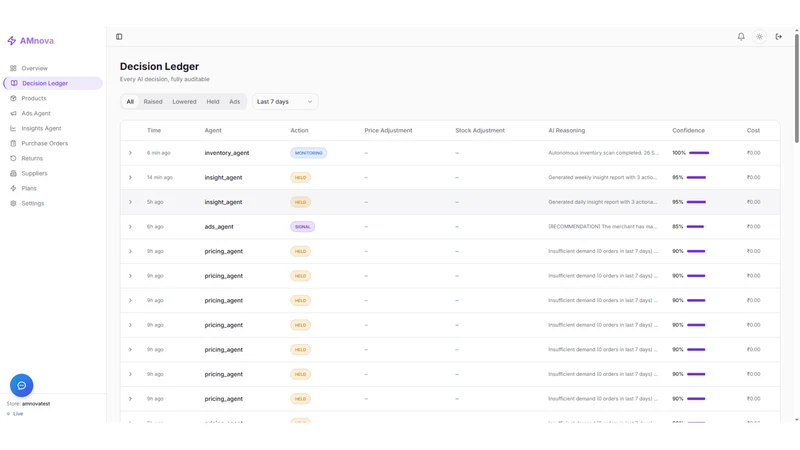
Task: Click the Cost column header
Action: pos(753,131)
